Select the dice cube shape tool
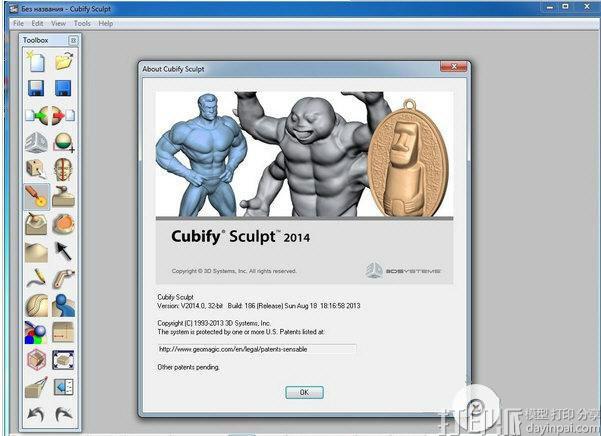Screen dimensions: 601x436 coord(36,169)
